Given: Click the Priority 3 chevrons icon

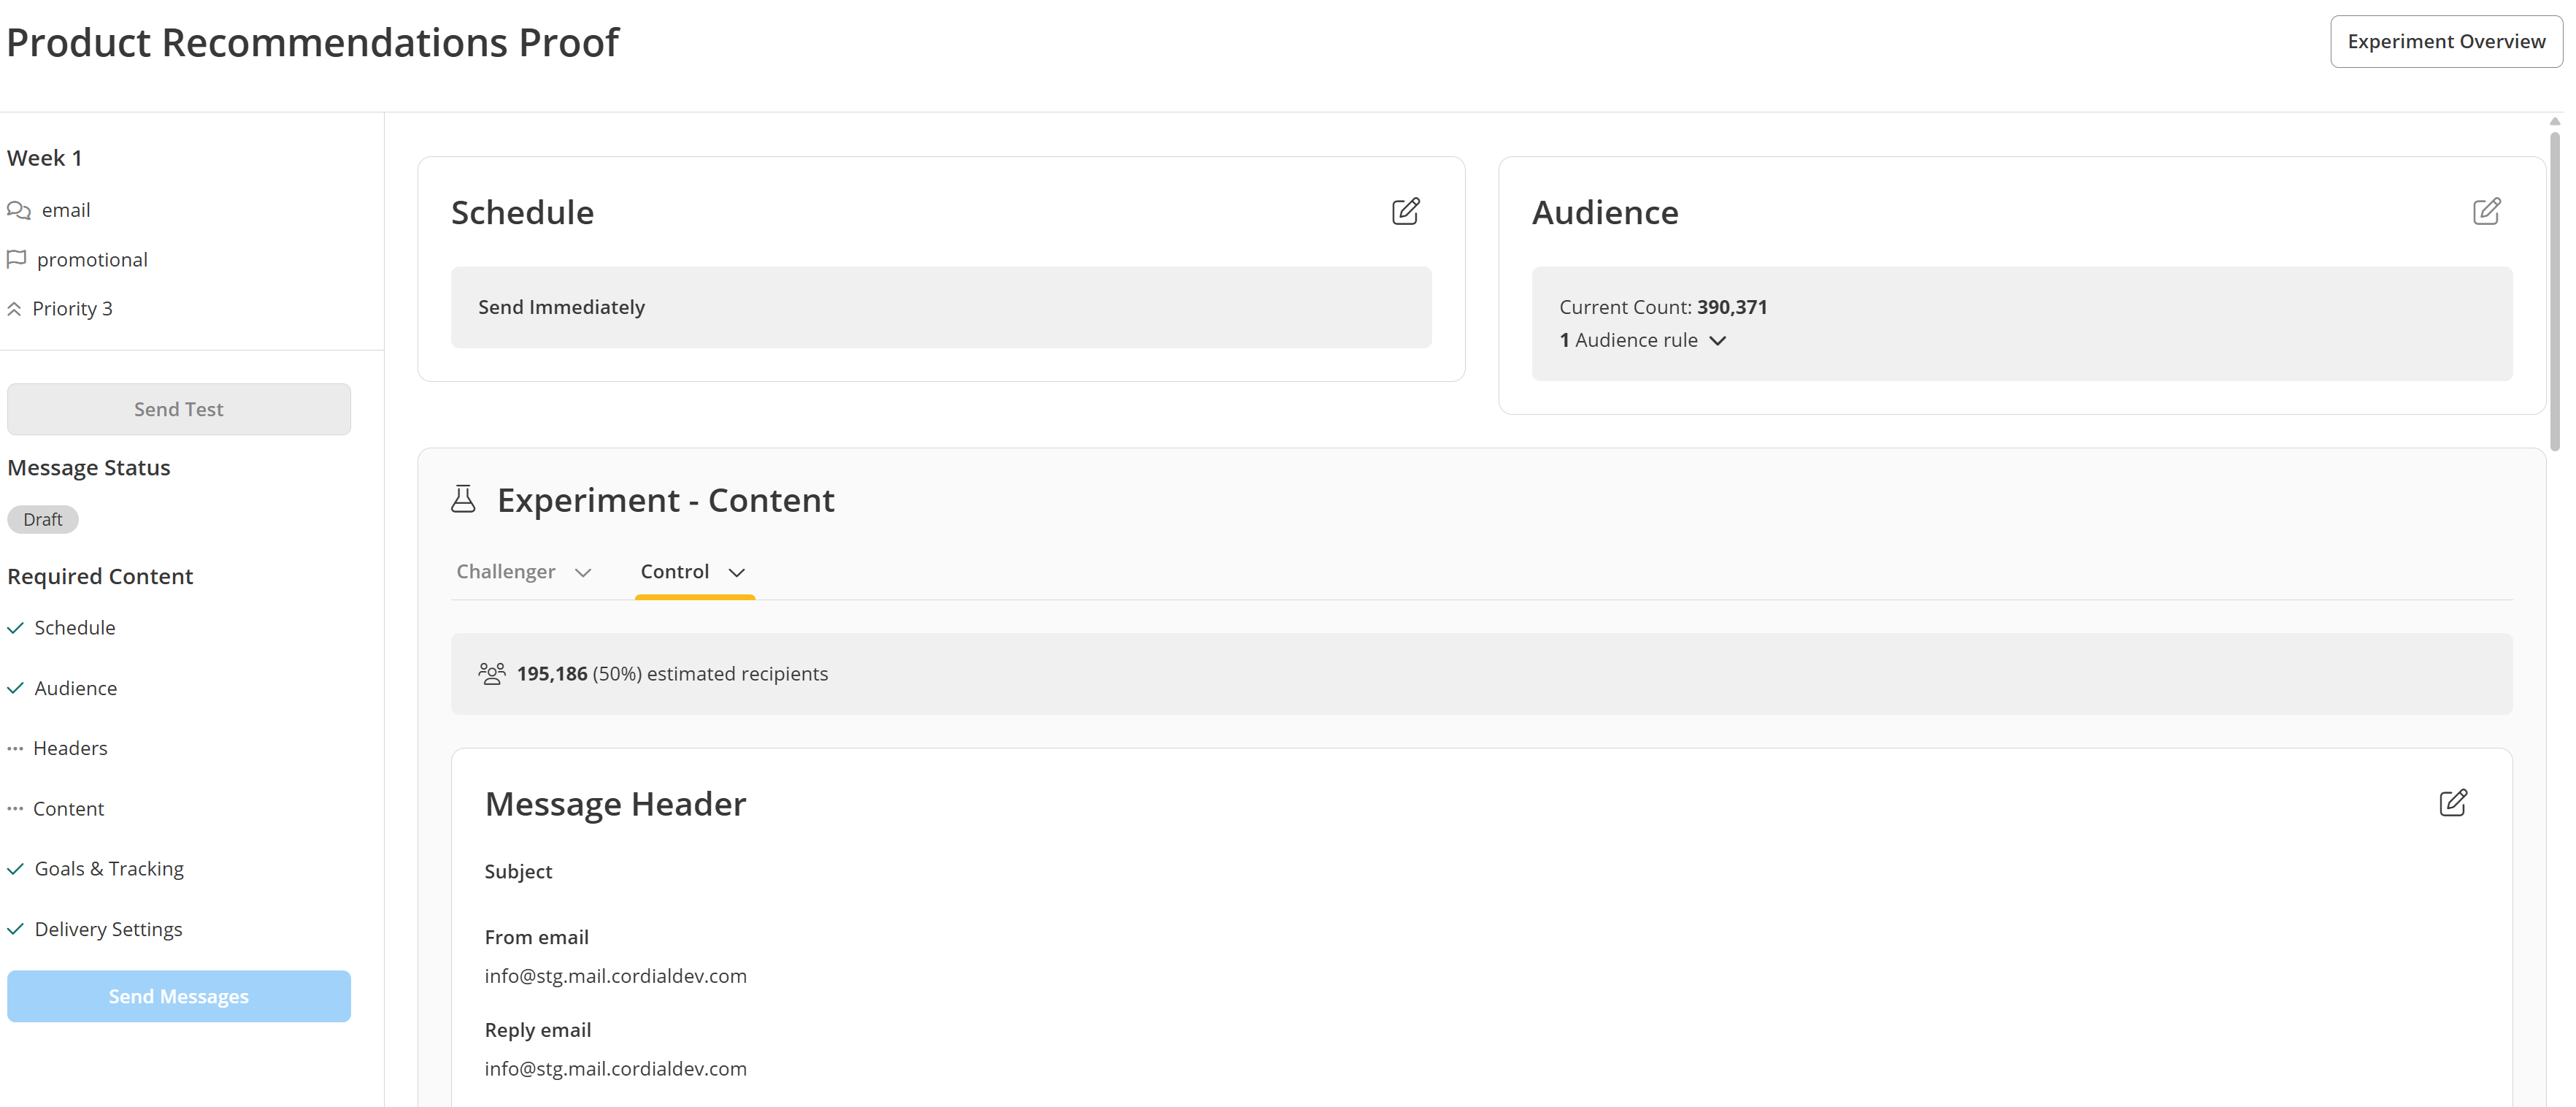Looking at the screenshot, I should 14,308.
